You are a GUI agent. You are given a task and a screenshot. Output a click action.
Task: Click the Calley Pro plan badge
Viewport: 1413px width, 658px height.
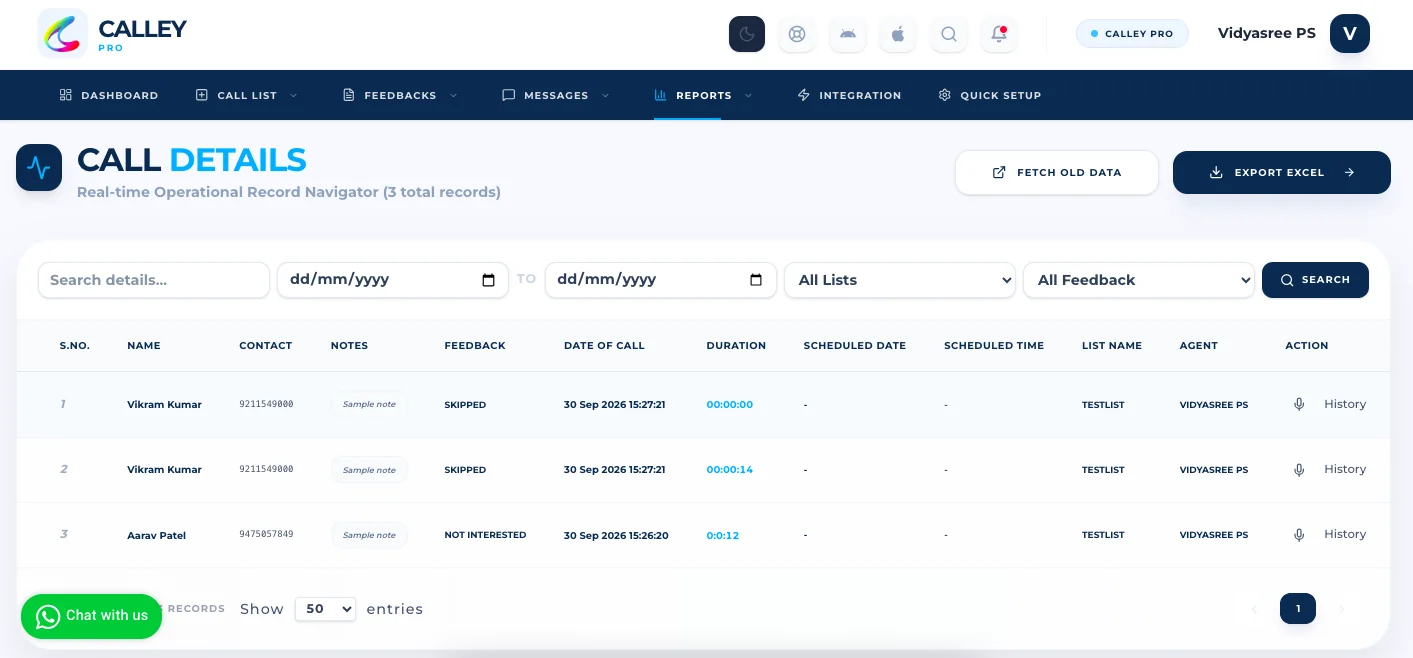(1132, 34)
